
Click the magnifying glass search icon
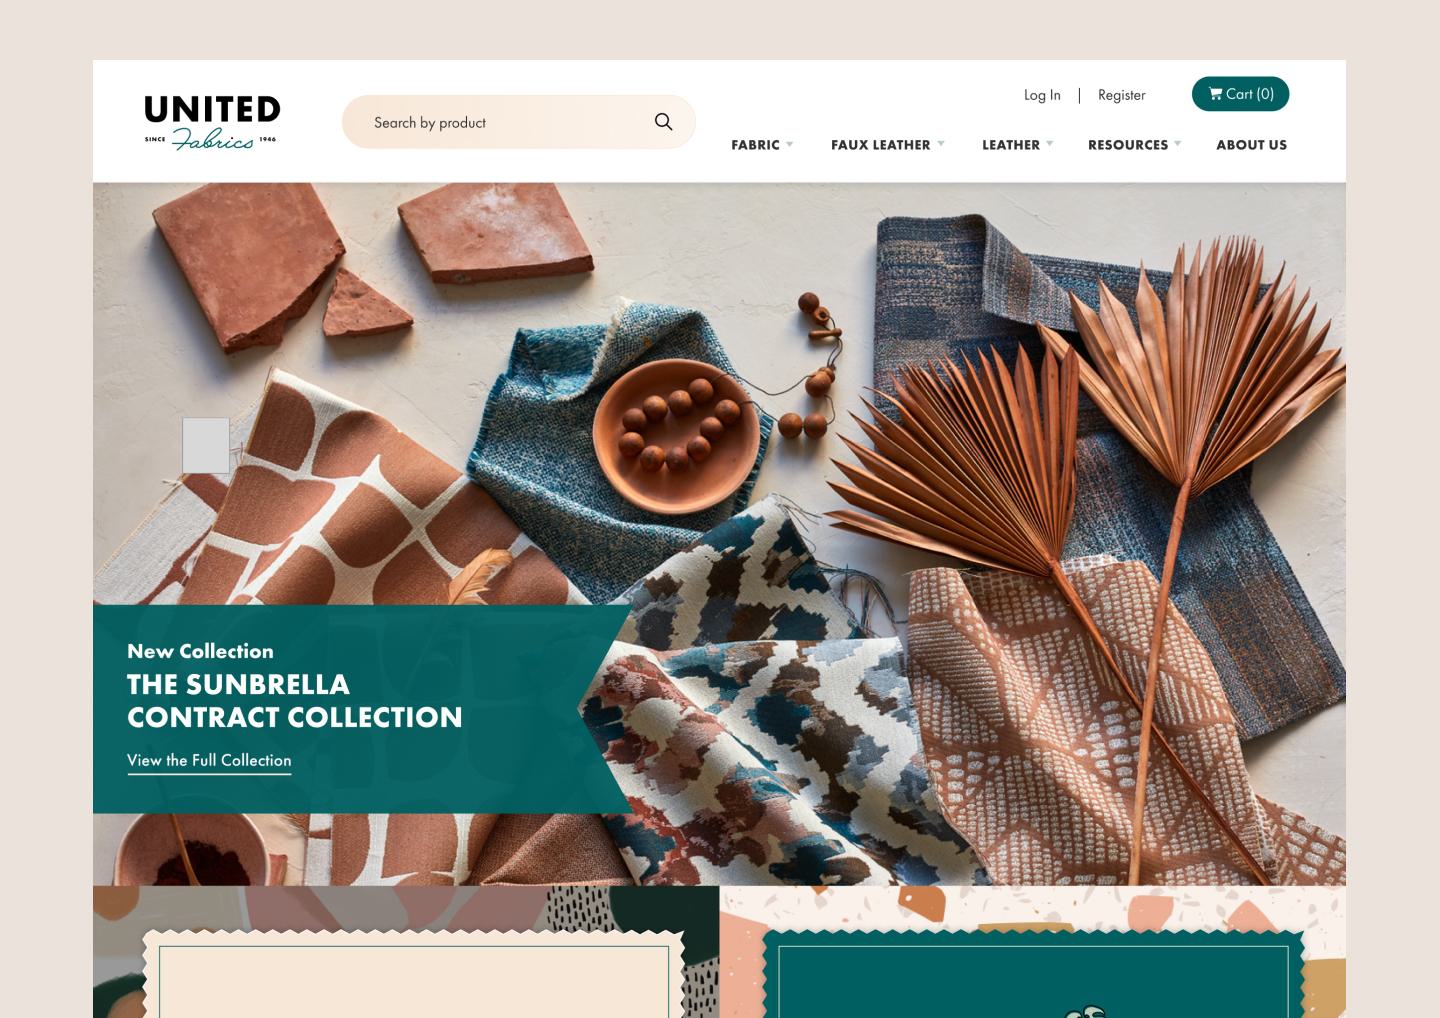[x=663, y=122]
